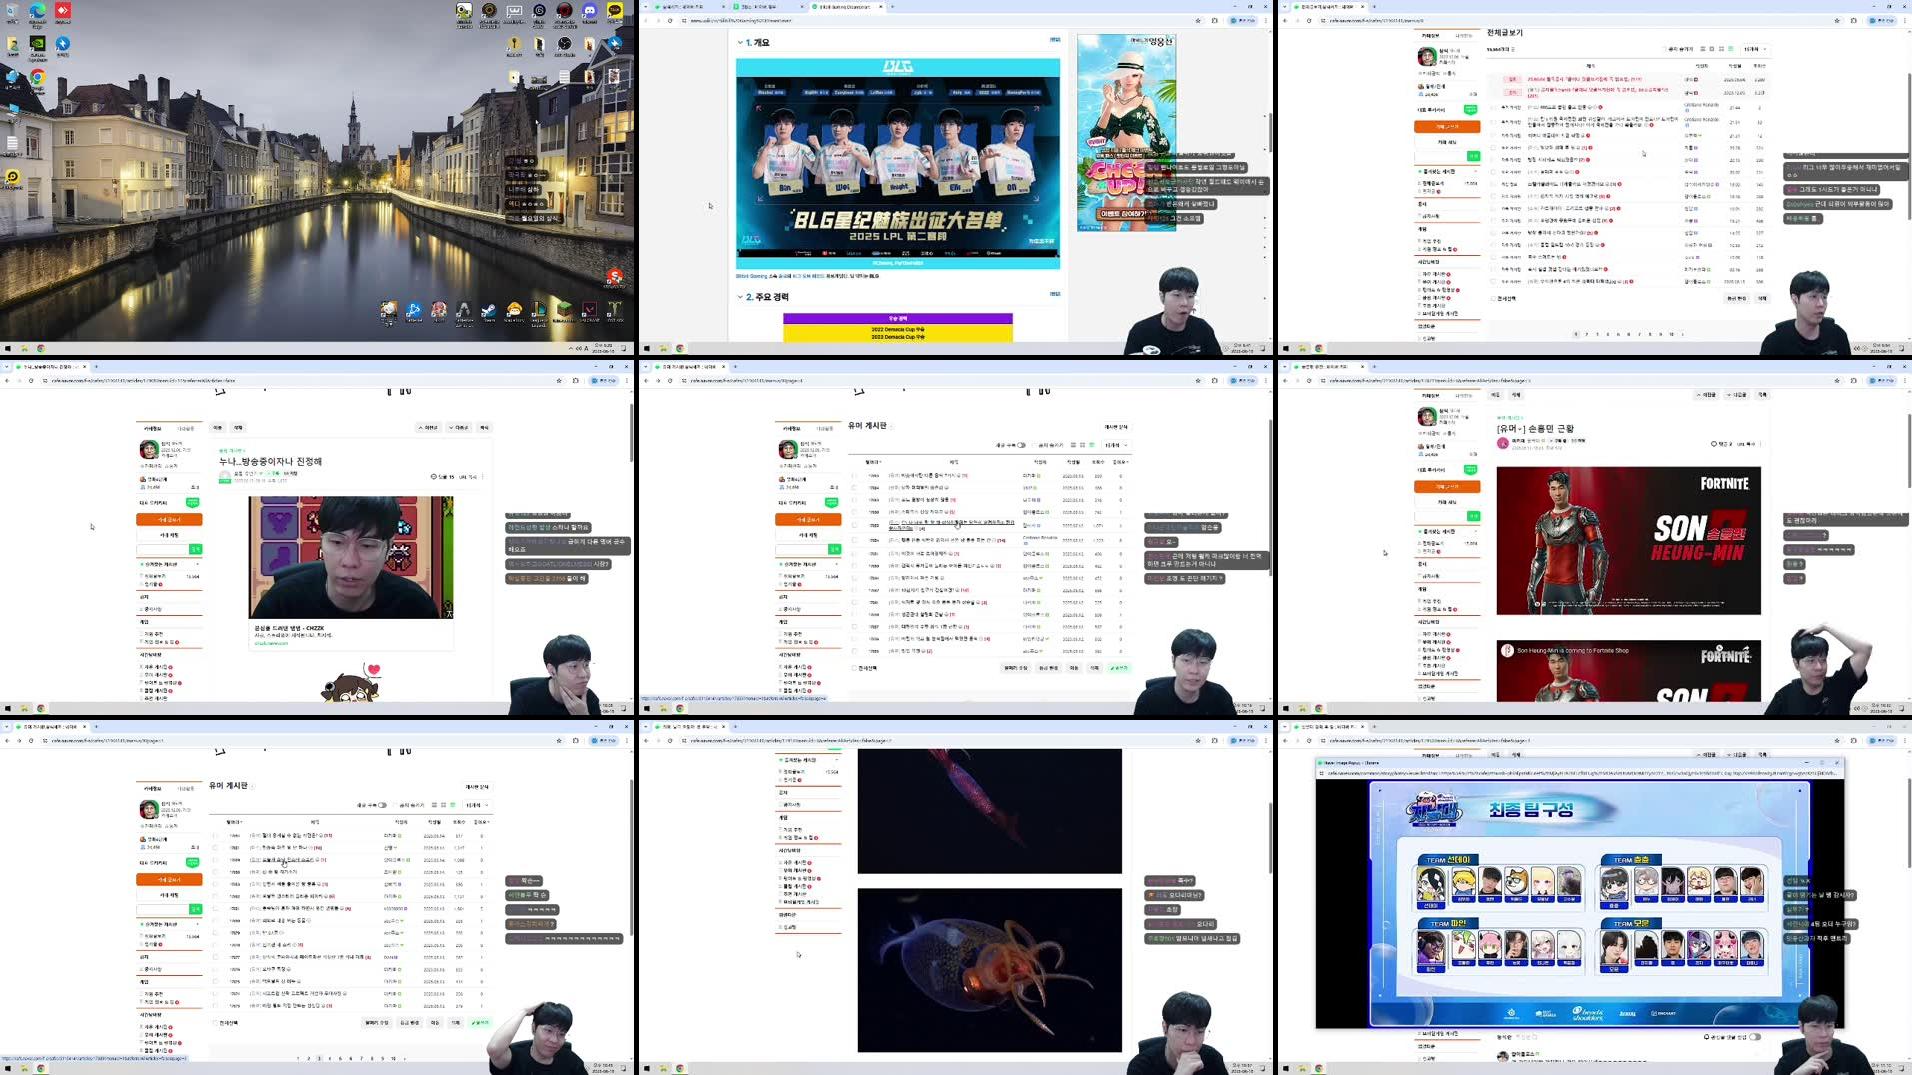The image size is (1912, 1075).
Task: Open tab search chevron in BLG wiki window
Action: [x=646, y=6]
